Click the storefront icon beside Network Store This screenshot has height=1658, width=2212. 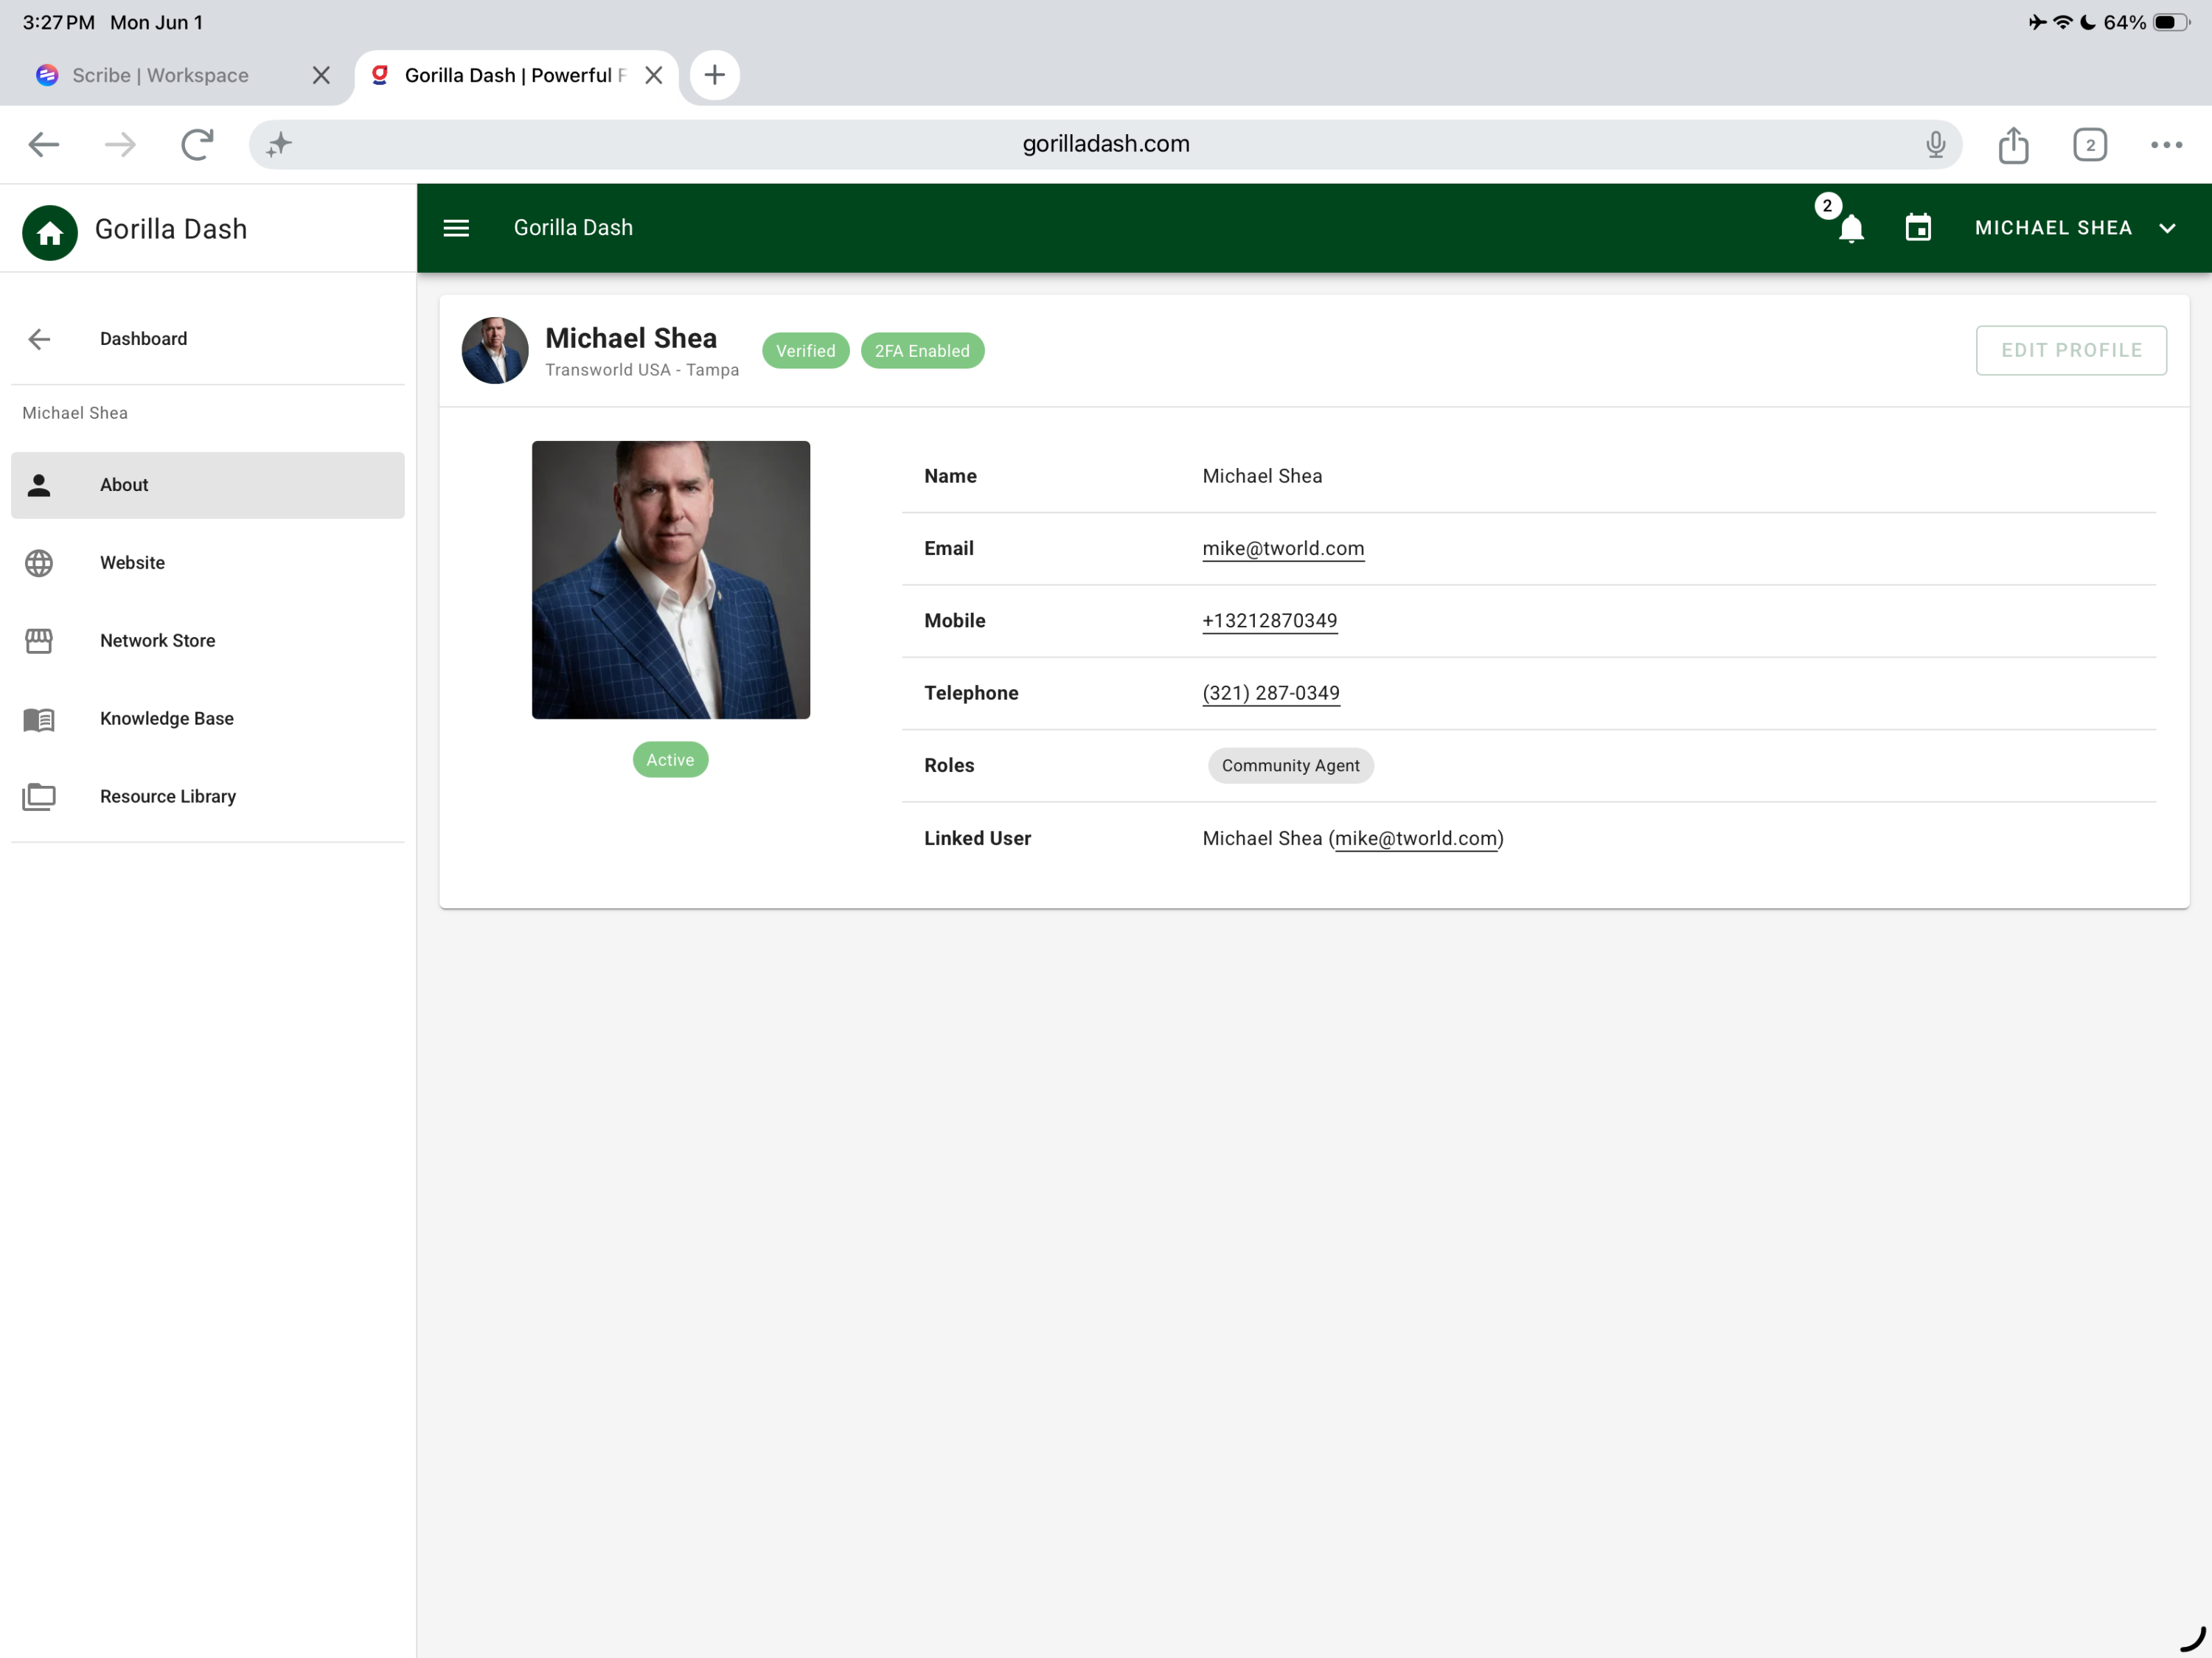point(39,641)
